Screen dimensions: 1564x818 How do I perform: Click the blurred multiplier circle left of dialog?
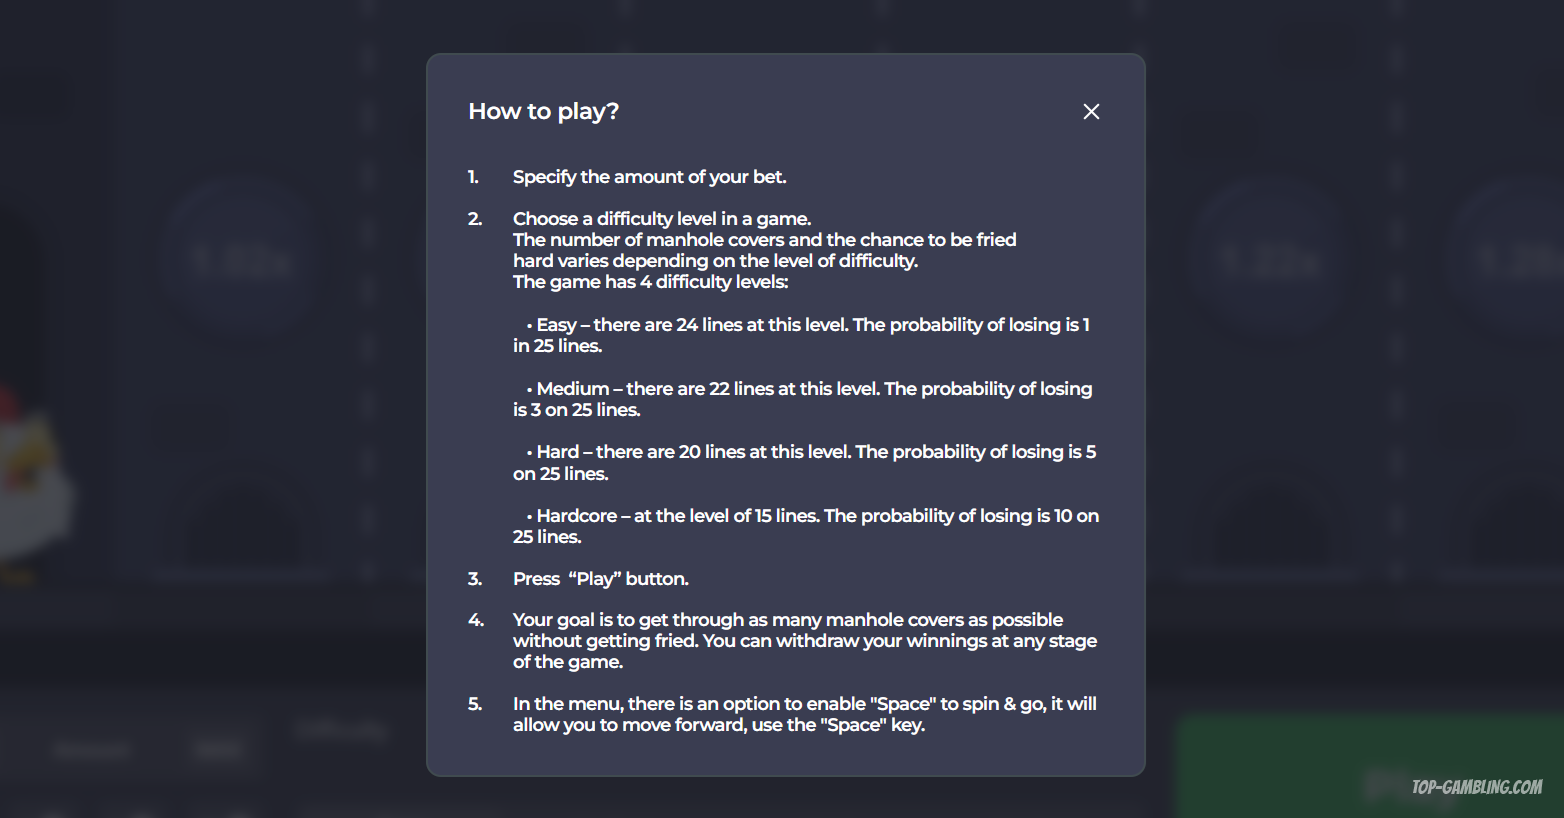click(x=240, y=260)
